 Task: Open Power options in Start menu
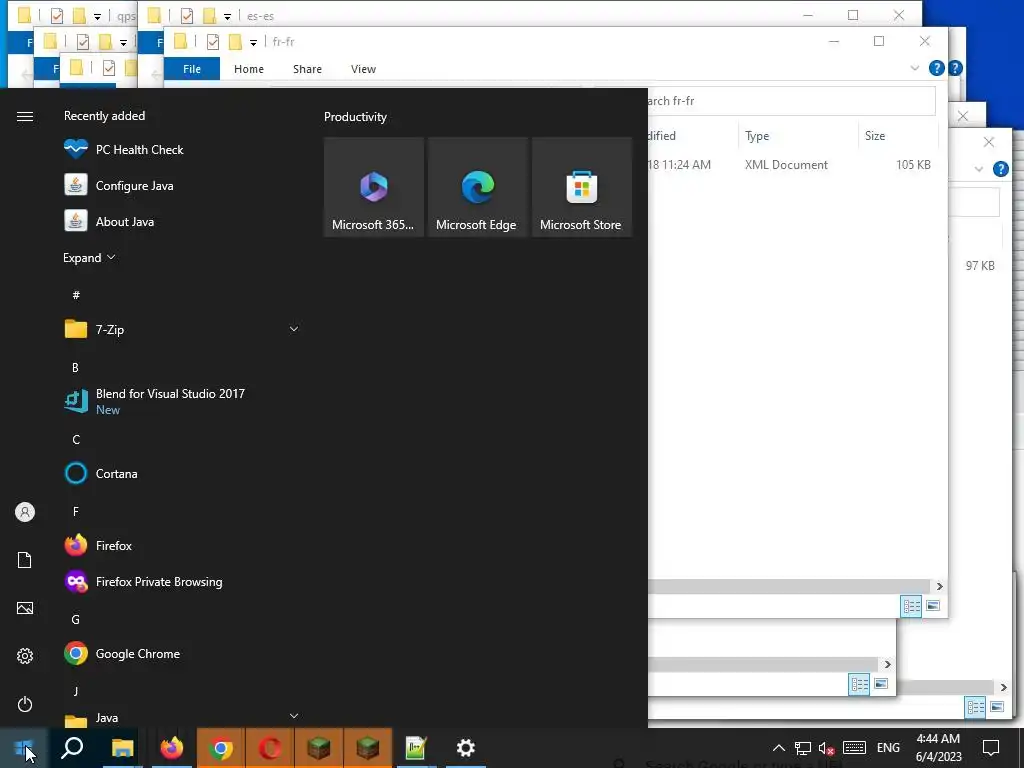[x=25, y=704]
